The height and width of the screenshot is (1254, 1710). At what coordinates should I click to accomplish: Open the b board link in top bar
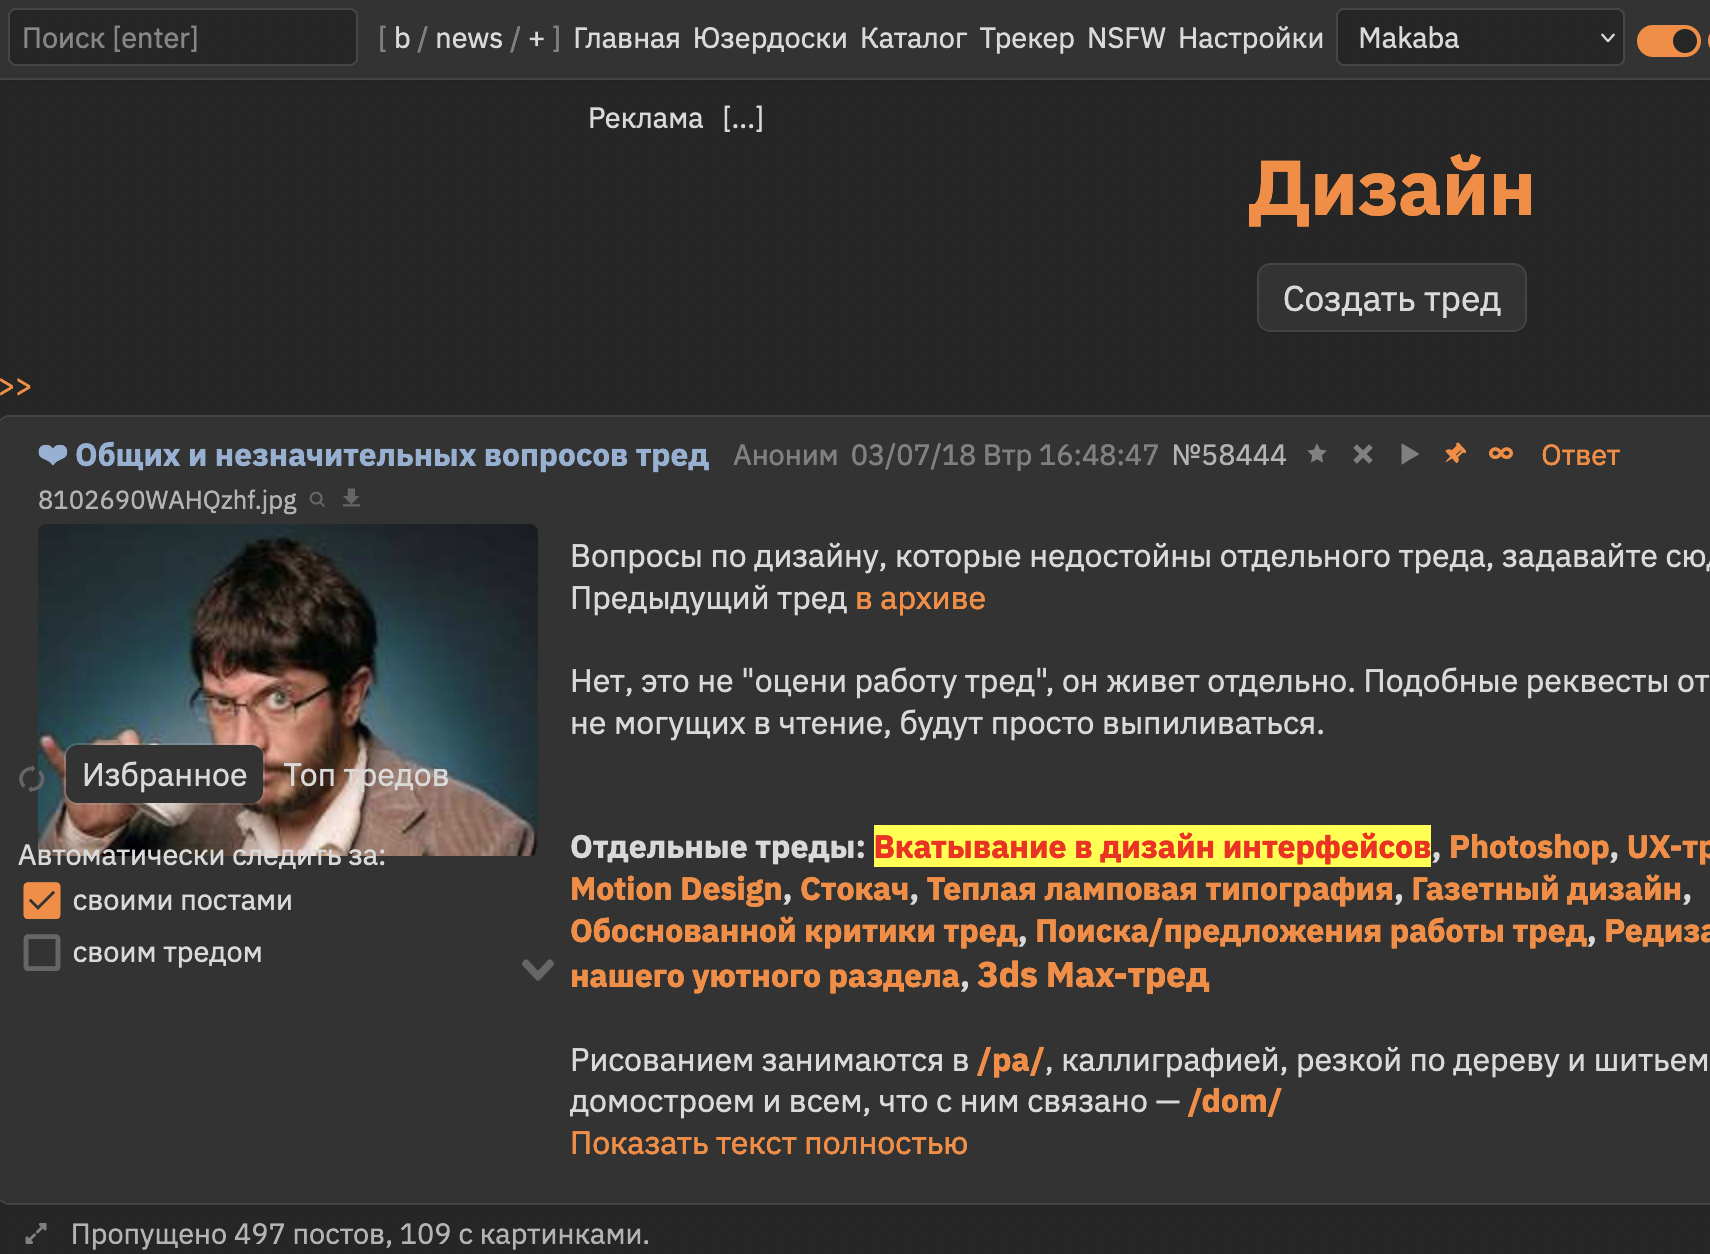[x=402, y=38]
